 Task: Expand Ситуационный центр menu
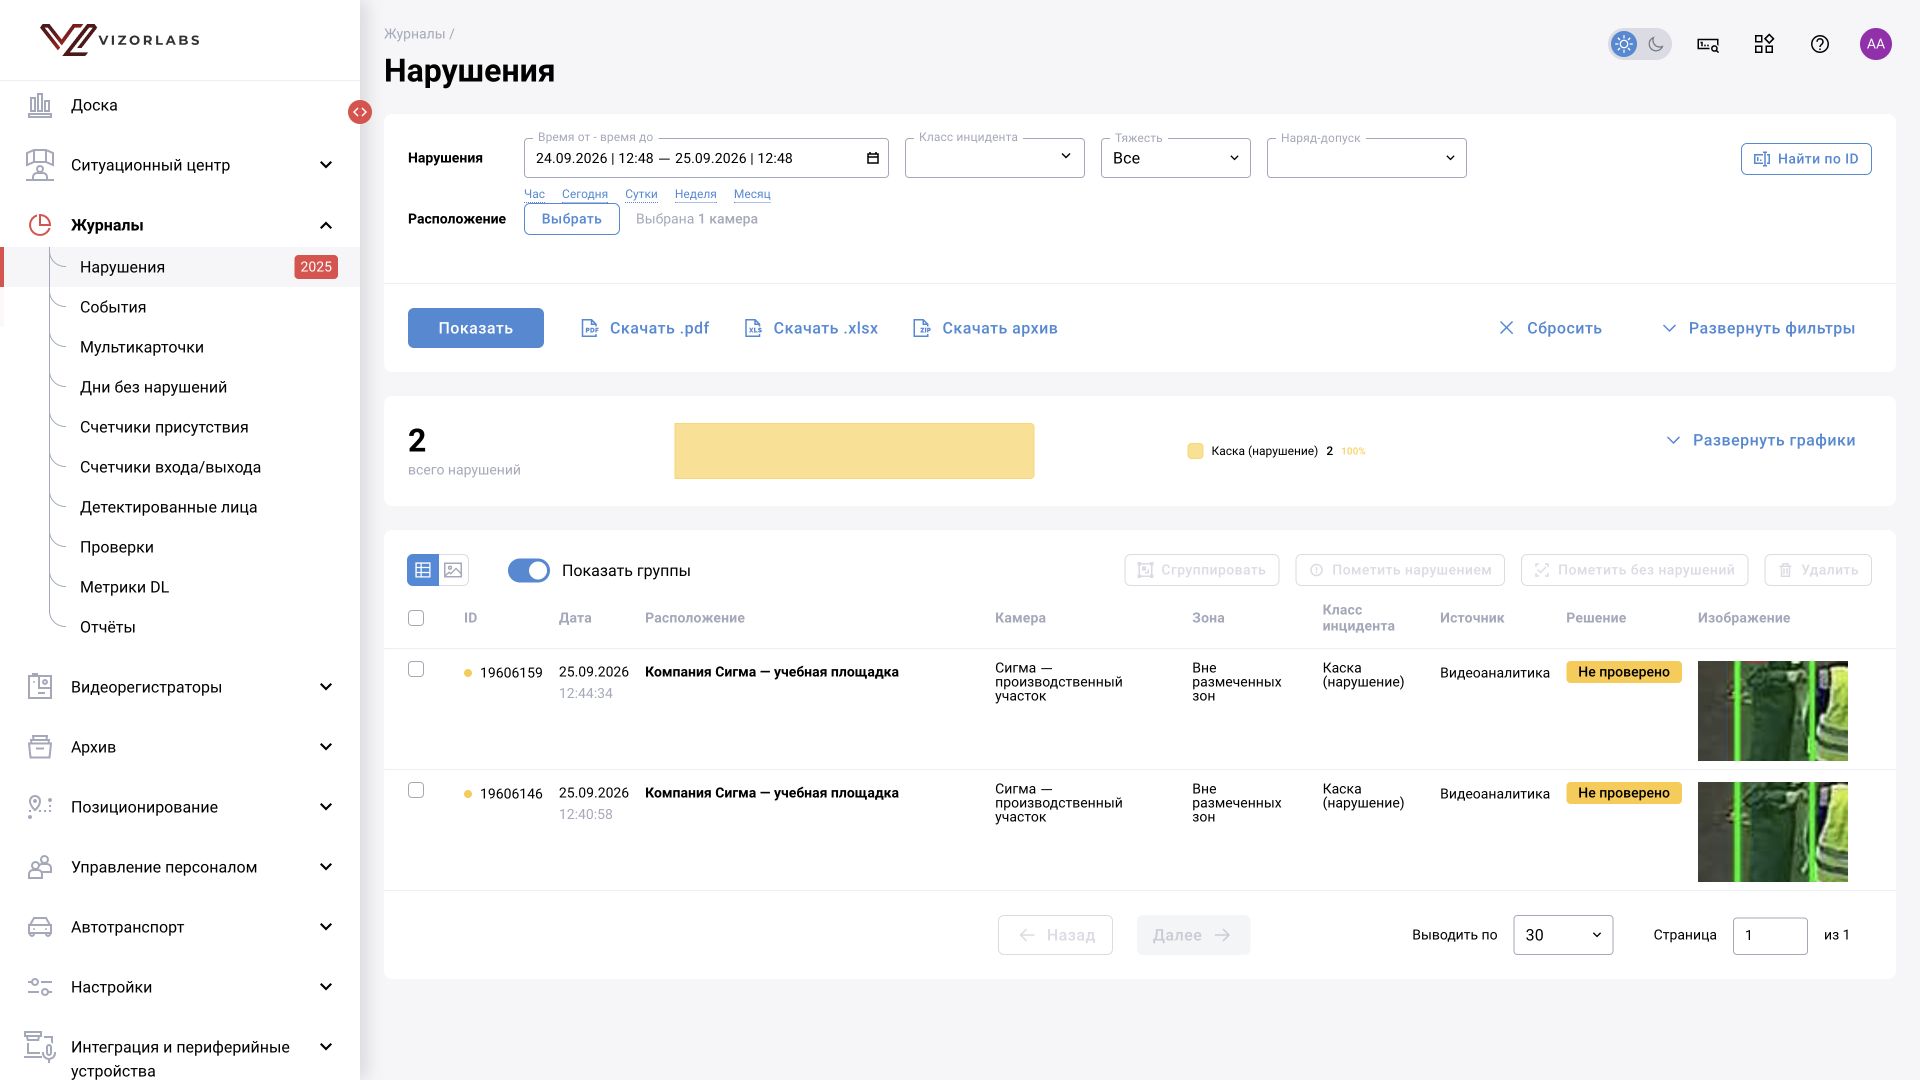tap(180, 165)
